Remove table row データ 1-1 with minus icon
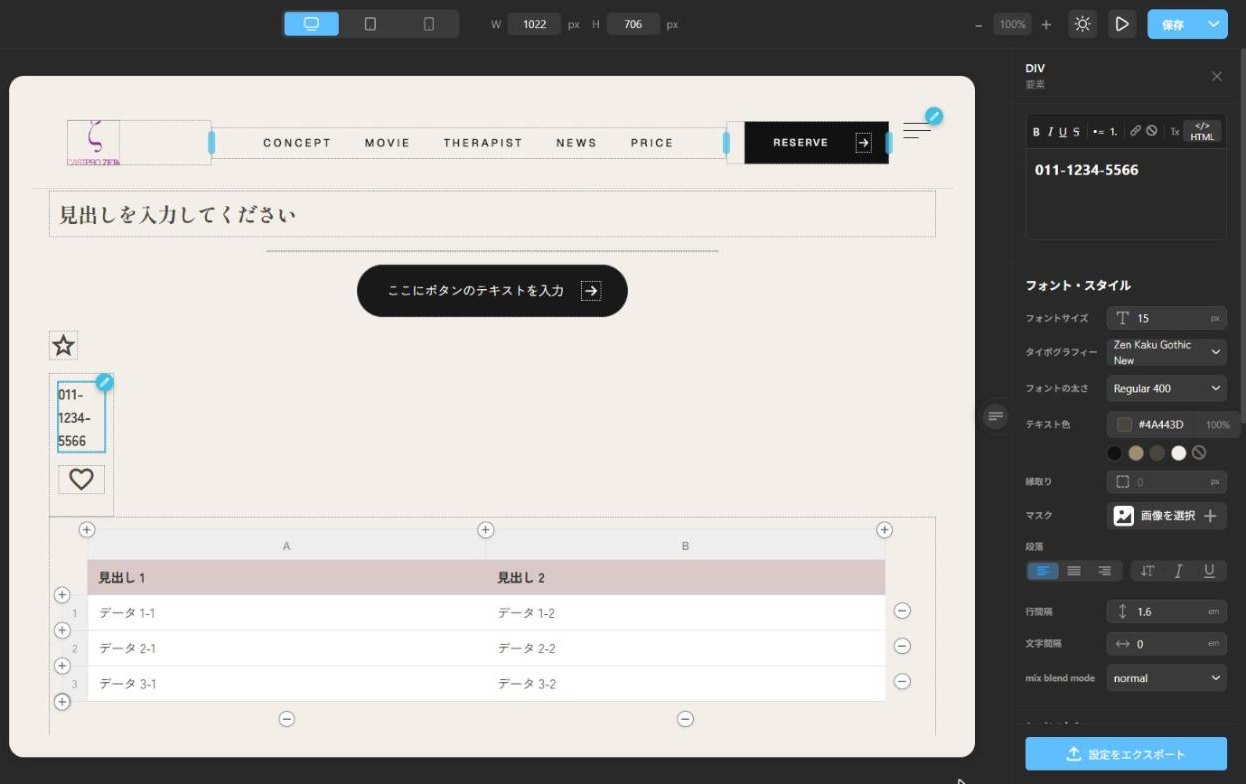Viewport: 1246px width, 784px height. [902, 611]
